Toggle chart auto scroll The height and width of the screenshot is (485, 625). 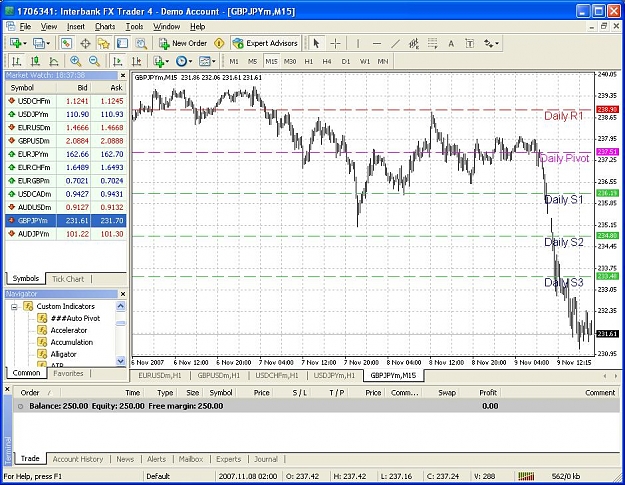pos(118,61)
